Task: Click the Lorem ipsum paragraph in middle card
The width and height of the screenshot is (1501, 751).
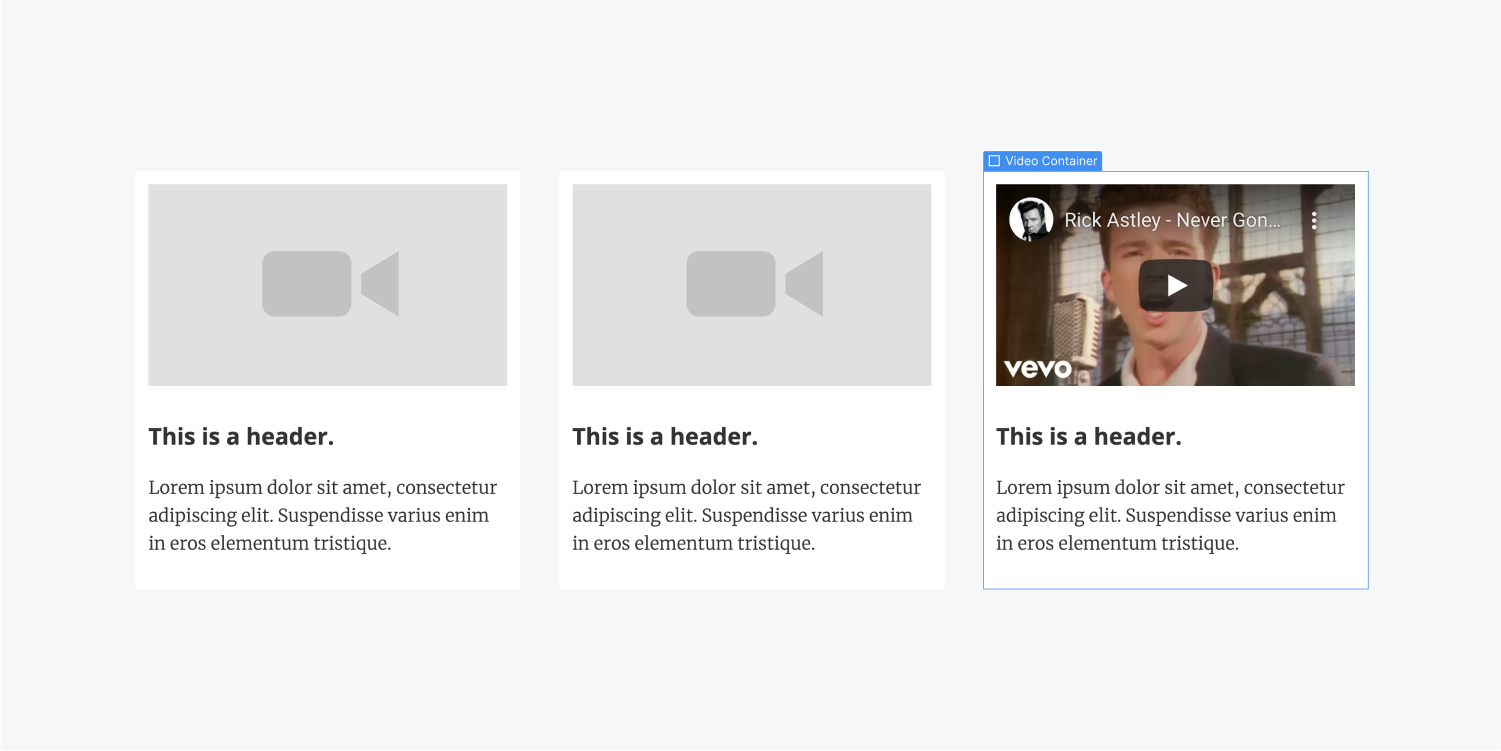Action: tap(747, 516)
